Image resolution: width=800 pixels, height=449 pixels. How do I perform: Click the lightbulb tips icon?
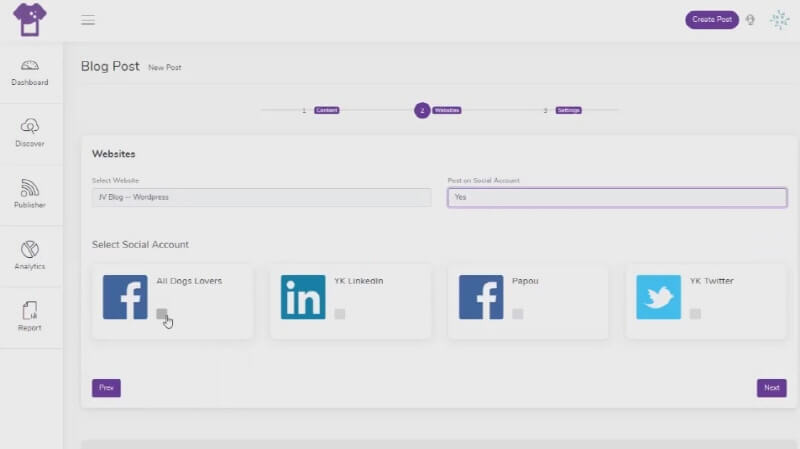pos(750,20)
